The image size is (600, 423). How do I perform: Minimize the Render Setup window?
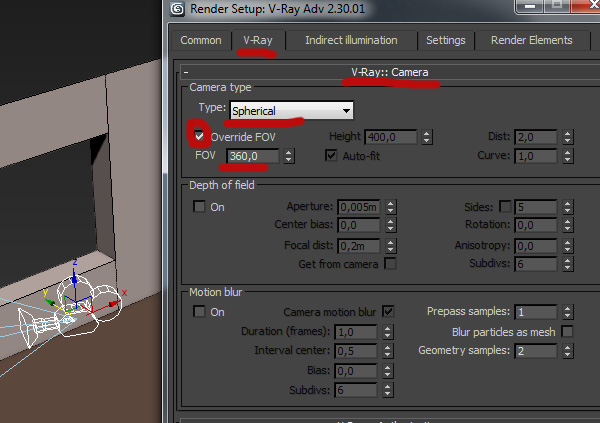(530, 7)
